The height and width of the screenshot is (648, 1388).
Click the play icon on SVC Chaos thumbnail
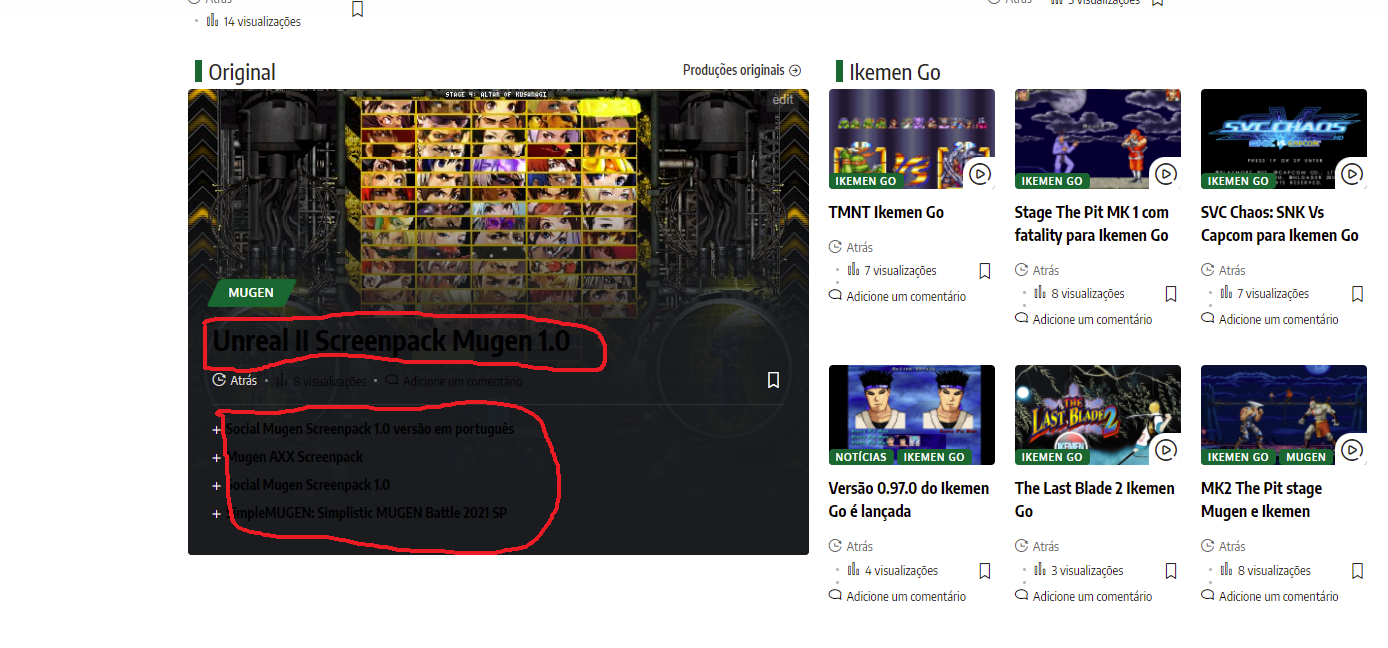[1352, 173]
